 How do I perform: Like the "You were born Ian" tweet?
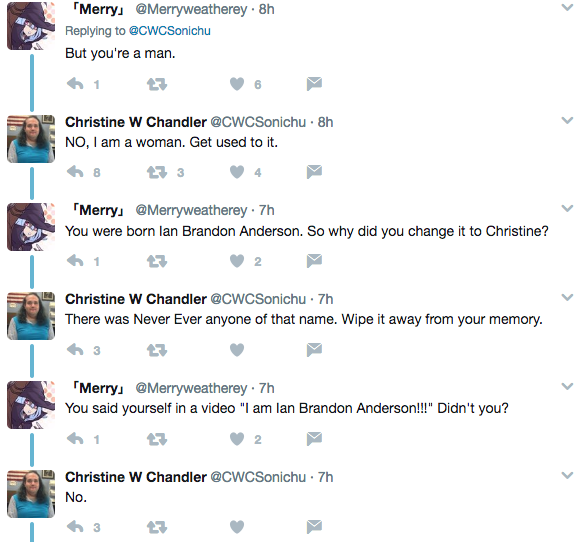point(237,261)
